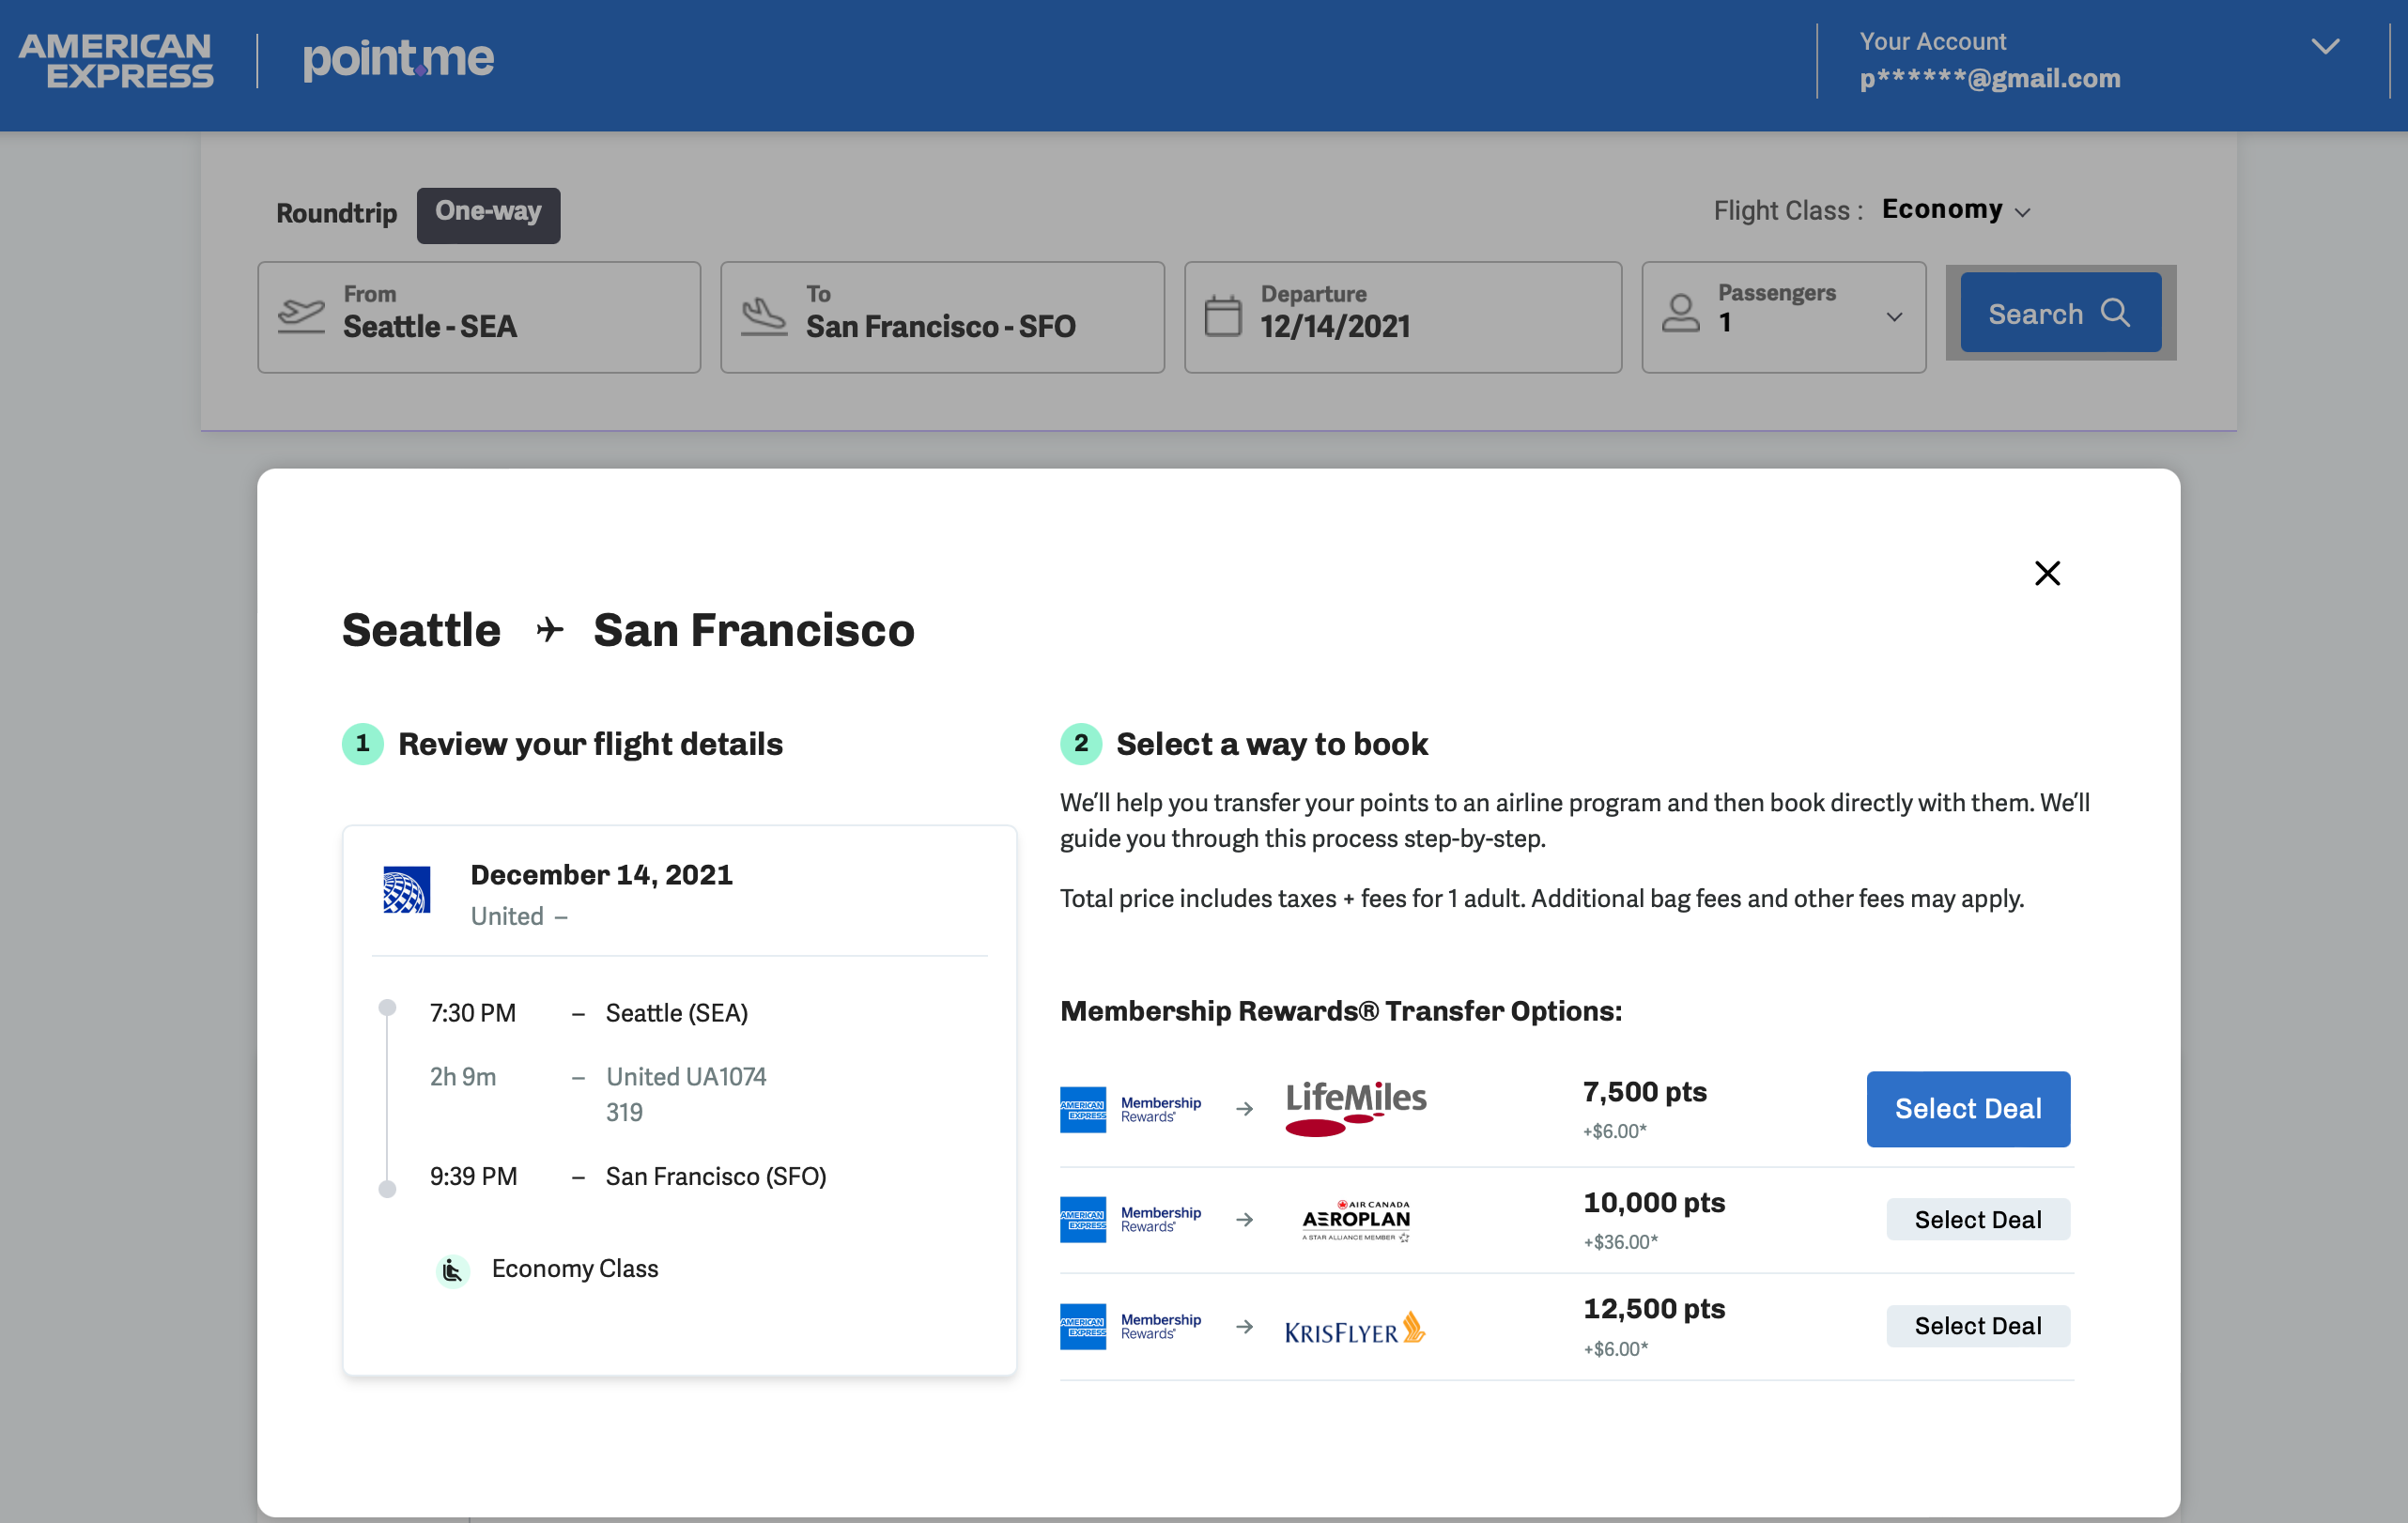Click the arrow icon in Aeroplan row
This screenshot has height=1523, width=2408.
point(1244,1219)
